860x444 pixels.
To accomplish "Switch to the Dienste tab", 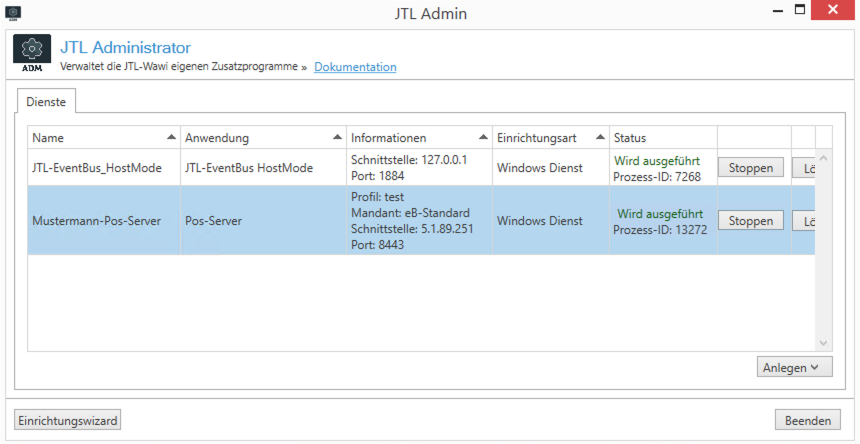I will pyautogui.click(x=46, y=101).
